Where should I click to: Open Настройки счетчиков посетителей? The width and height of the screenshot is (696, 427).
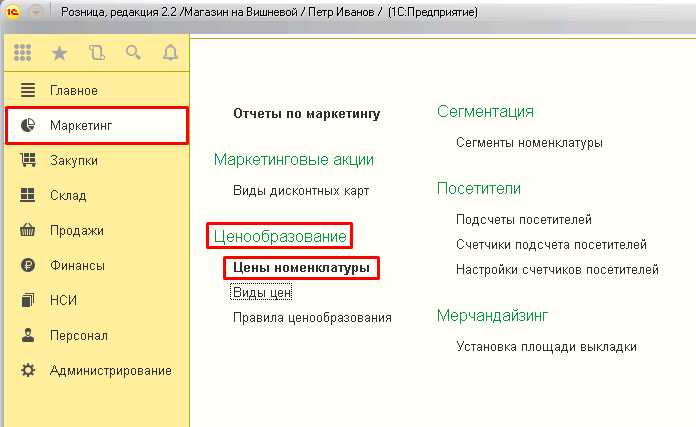click(557, 269)
